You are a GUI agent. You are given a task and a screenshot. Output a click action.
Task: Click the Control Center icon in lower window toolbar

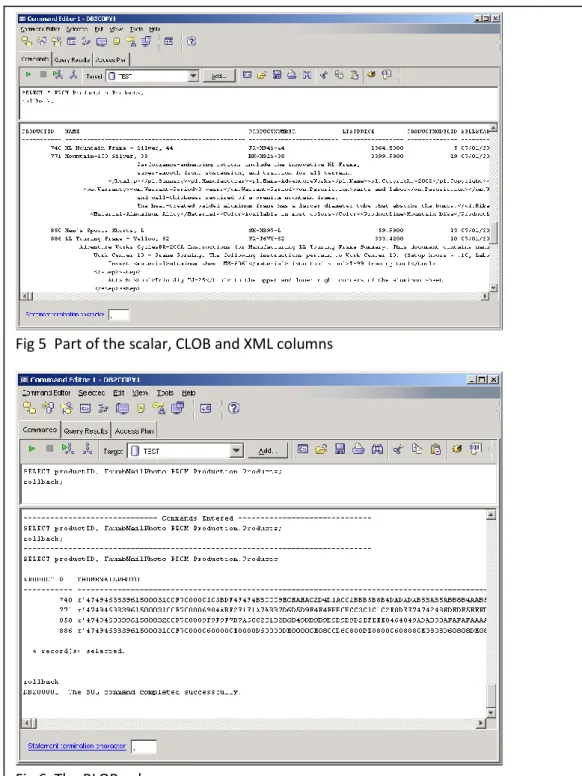(x=30, y=408)
